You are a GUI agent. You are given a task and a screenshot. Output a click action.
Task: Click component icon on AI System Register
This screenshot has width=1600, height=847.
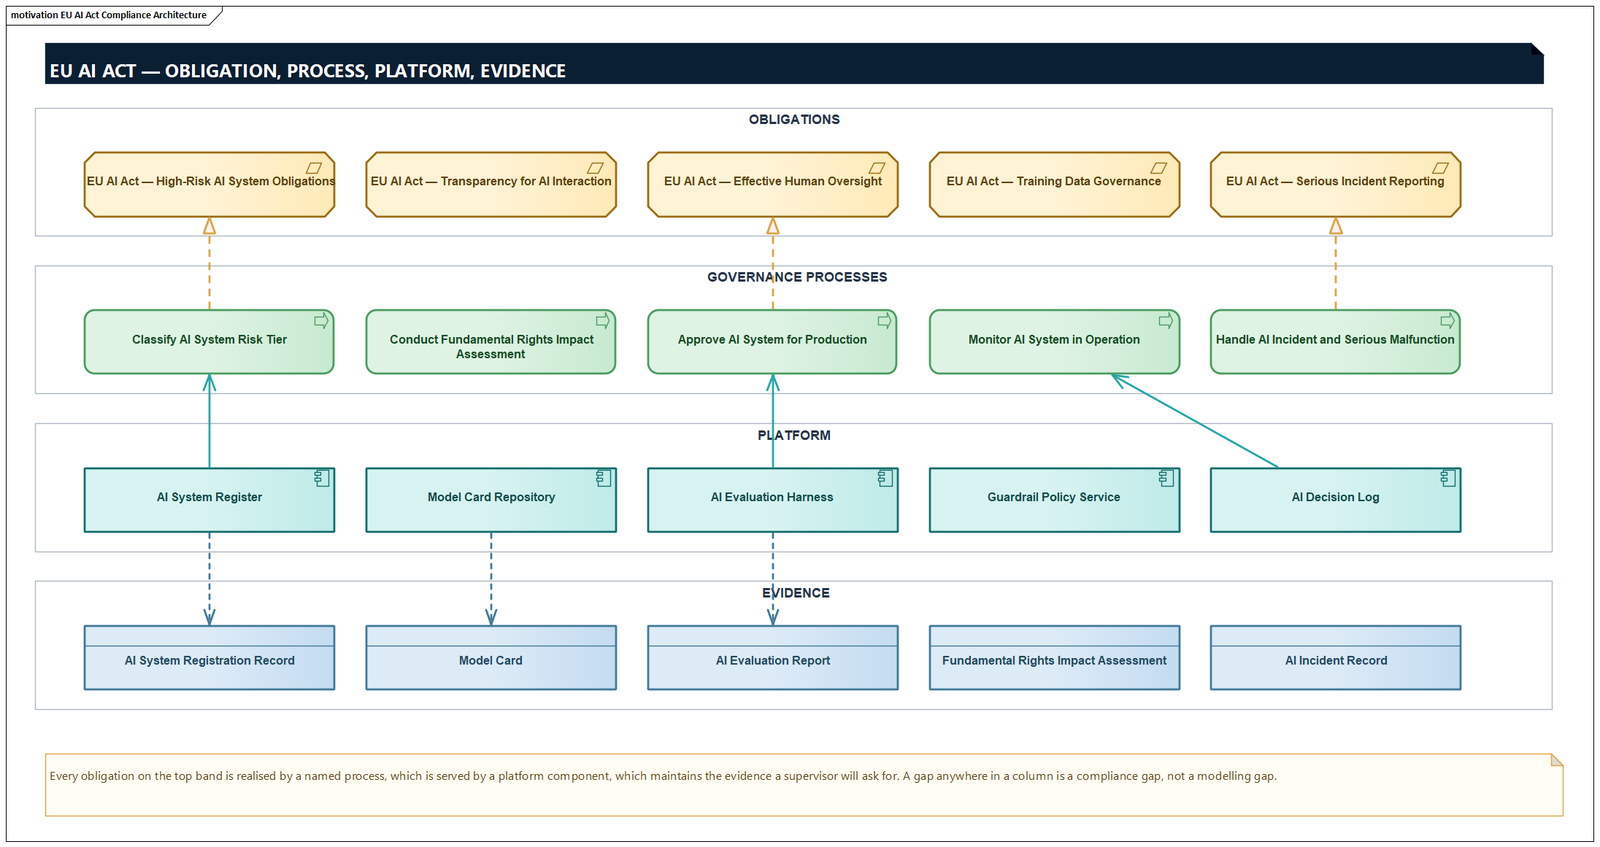tap(322, 479)
